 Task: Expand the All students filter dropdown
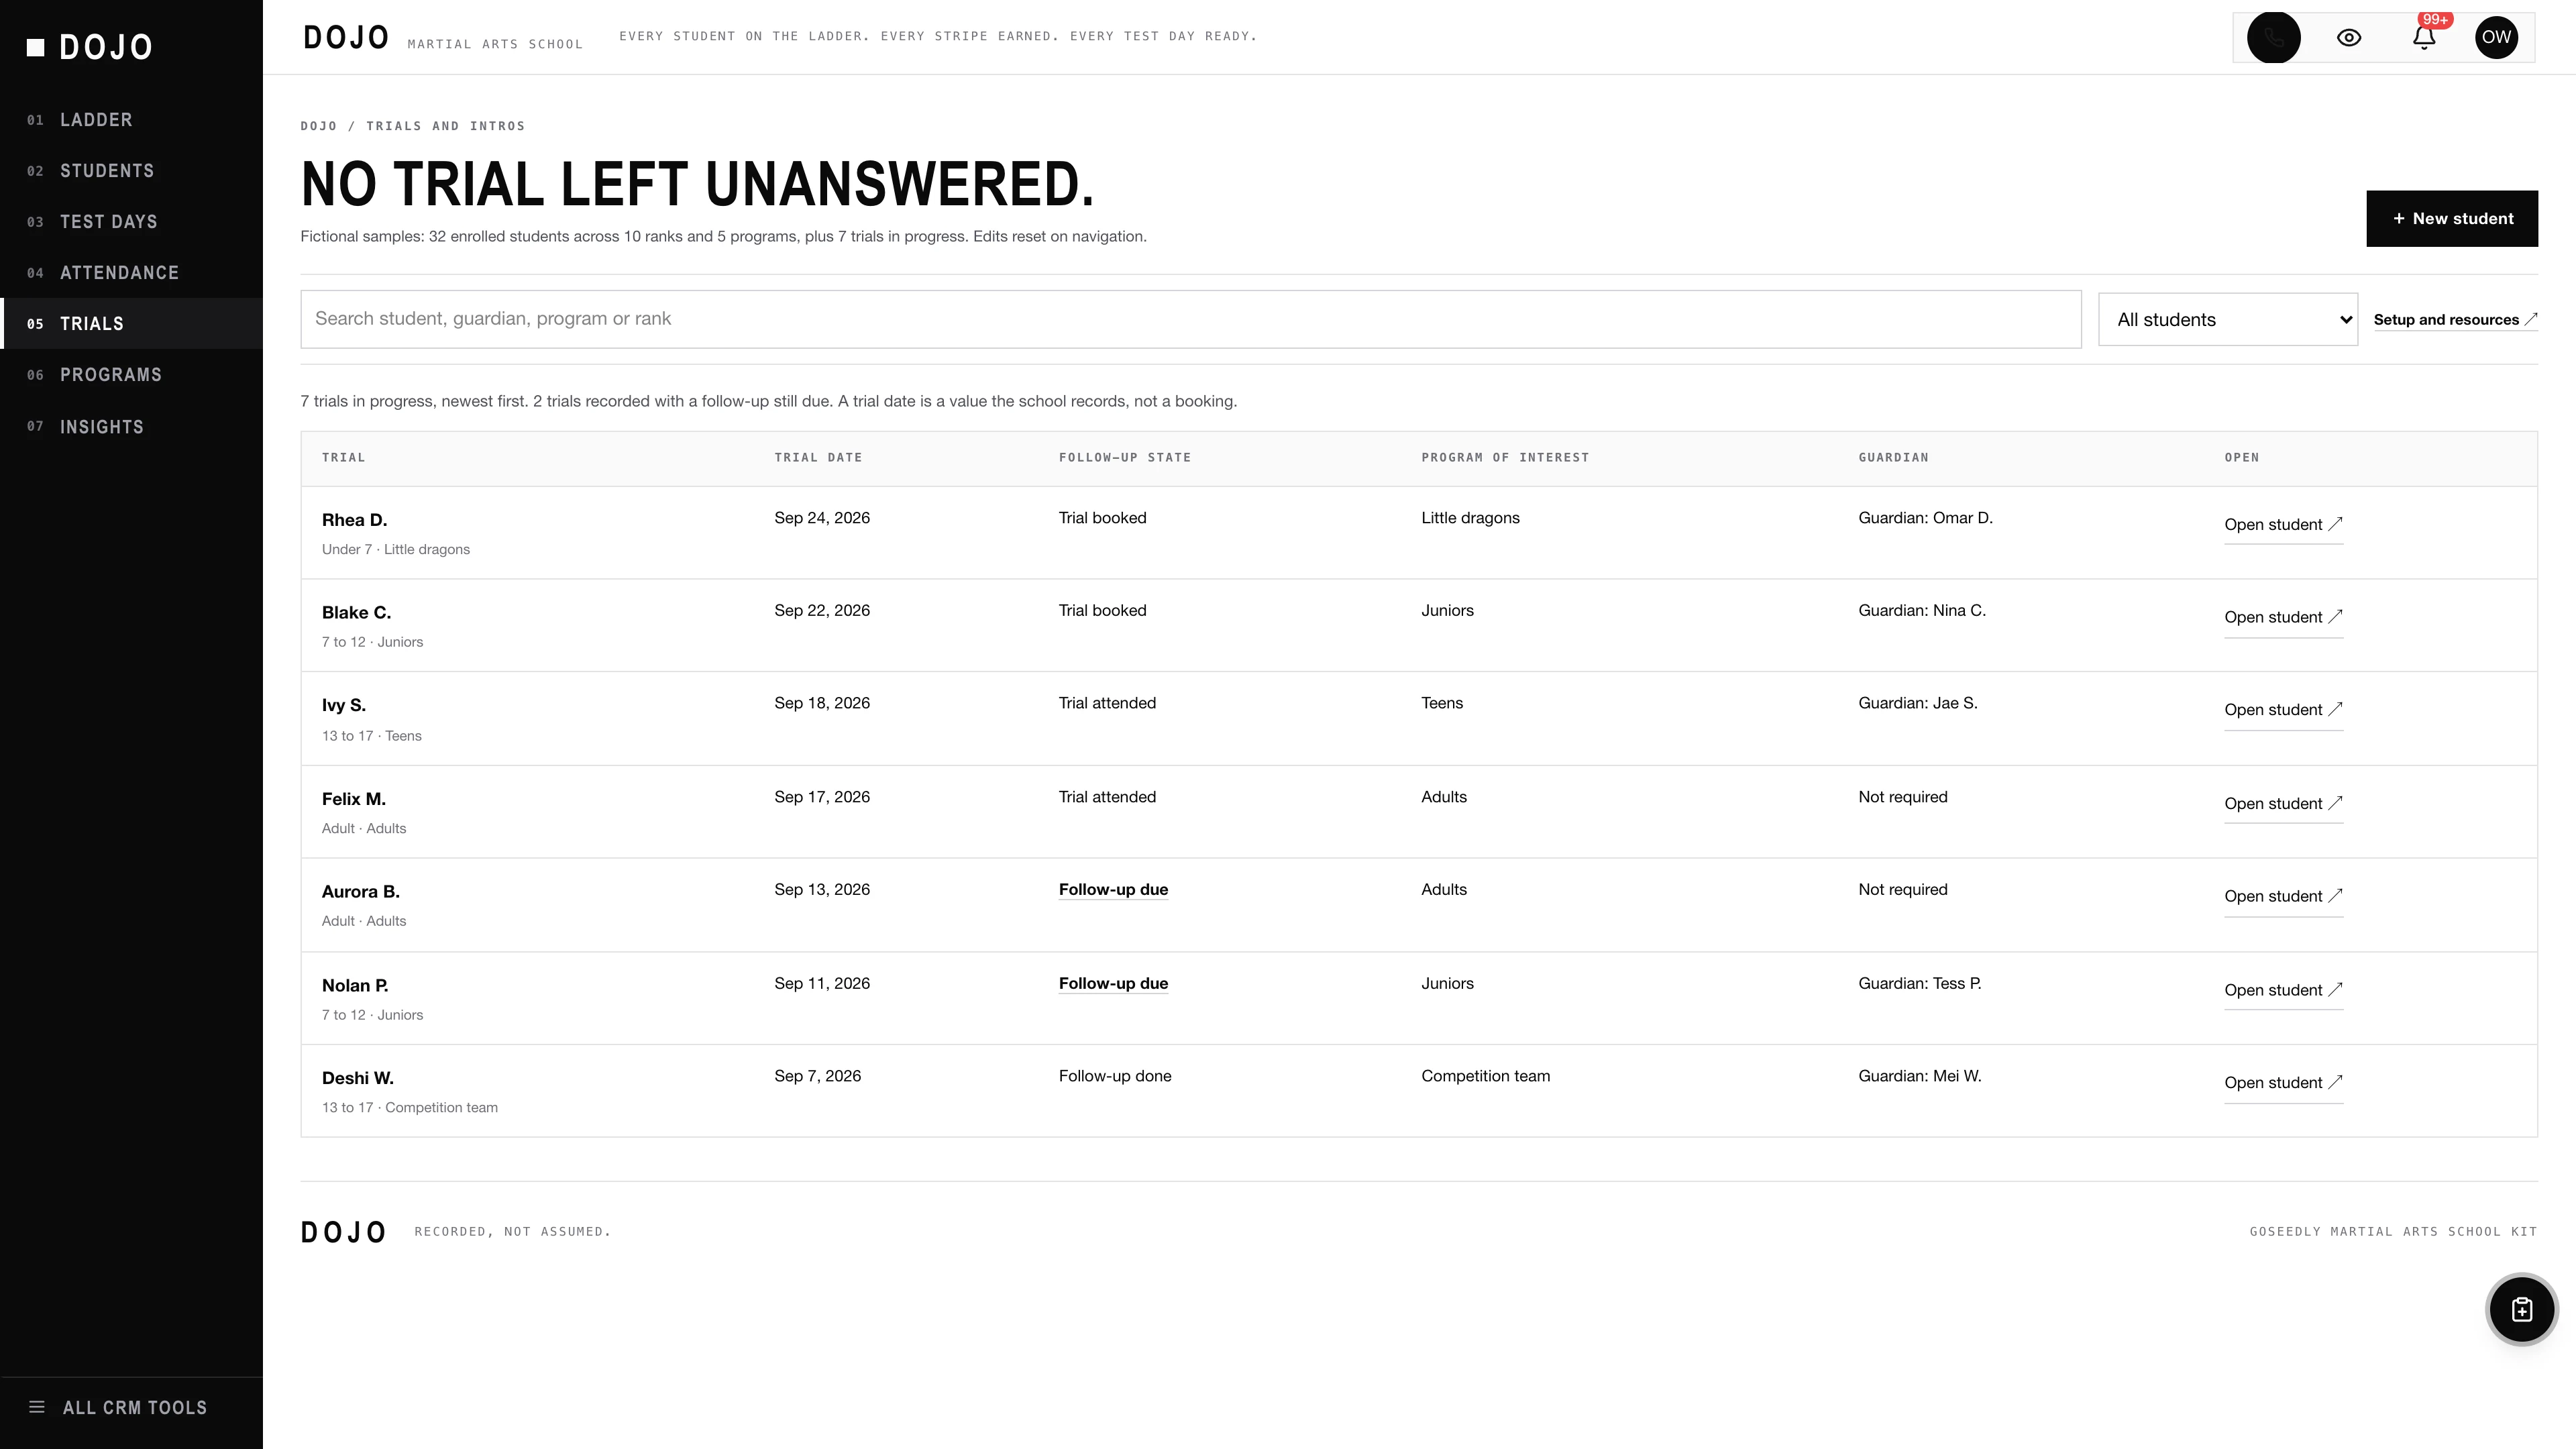point(2227,320)
